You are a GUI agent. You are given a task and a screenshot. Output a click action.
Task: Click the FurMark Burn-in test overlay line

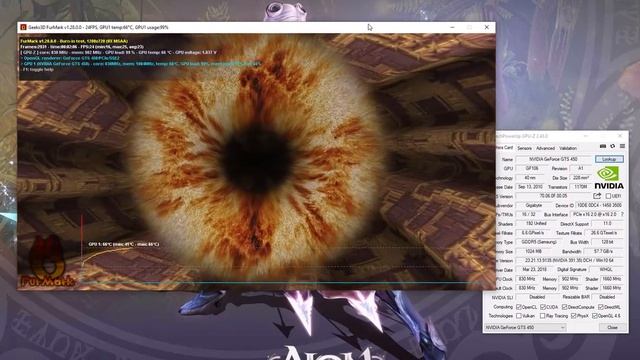pos(74,41)
